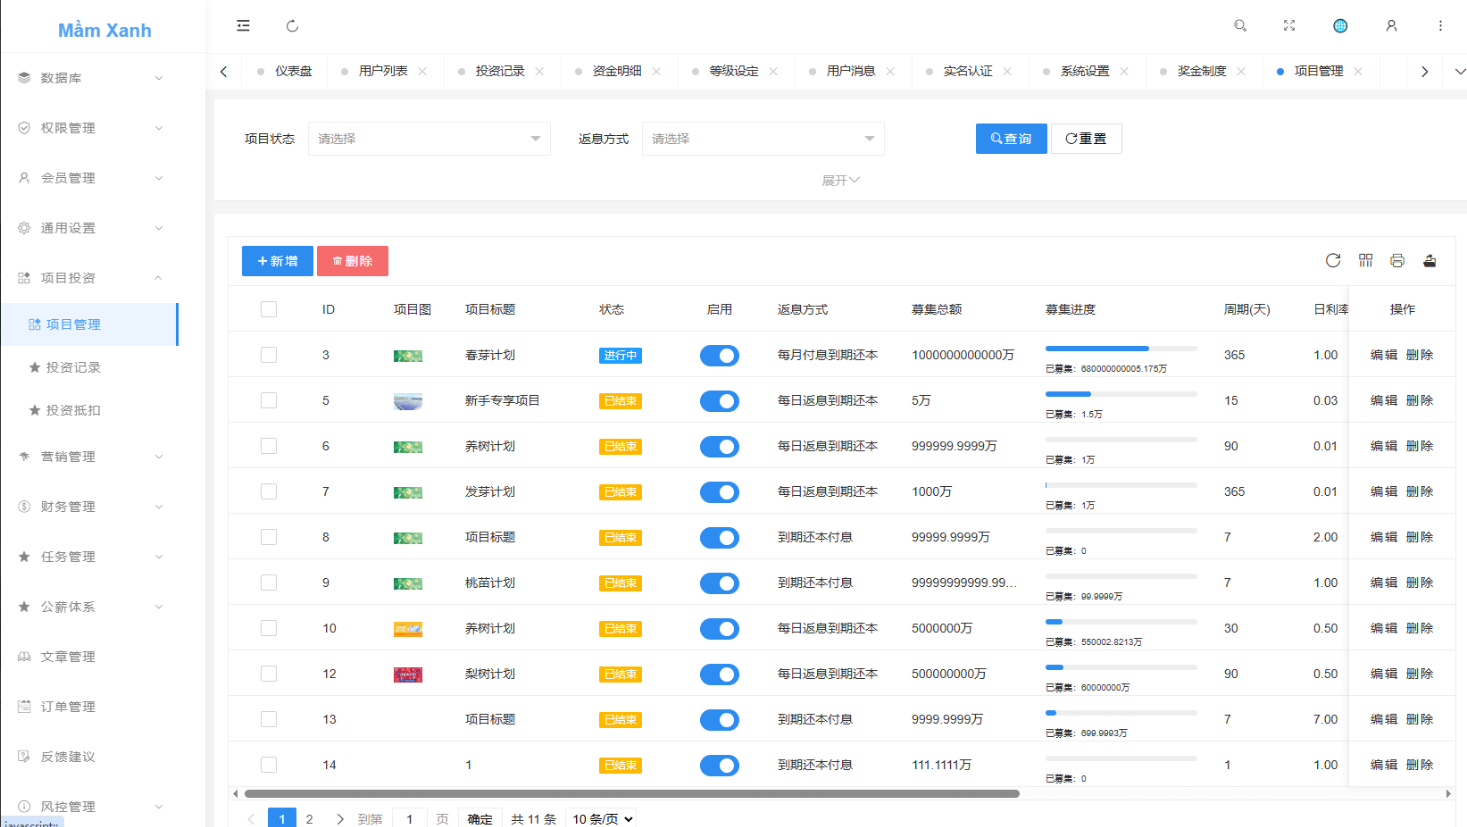Expand more filters with 展开

[841, 180]
